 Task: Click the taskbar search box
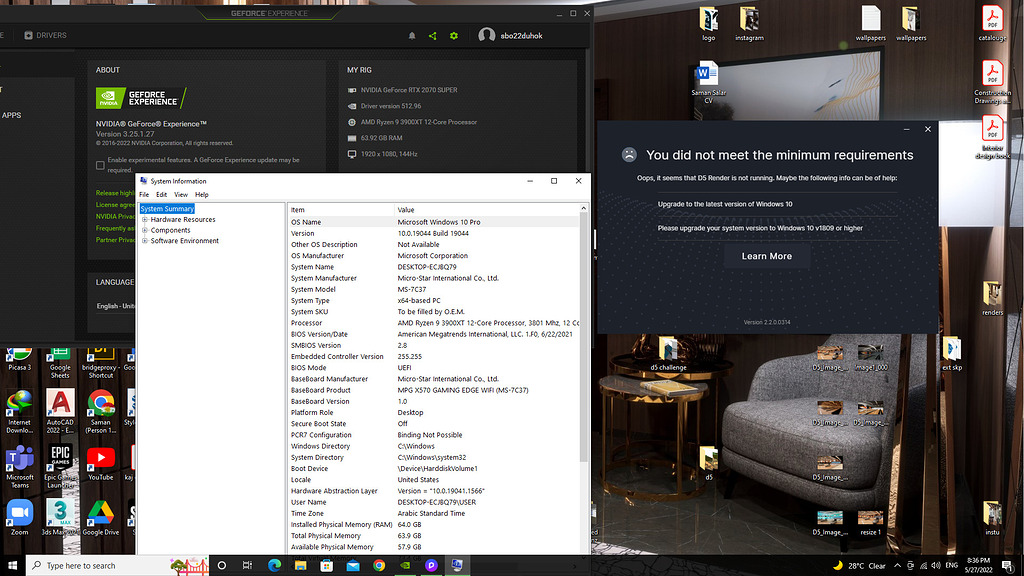click(118, 566)
